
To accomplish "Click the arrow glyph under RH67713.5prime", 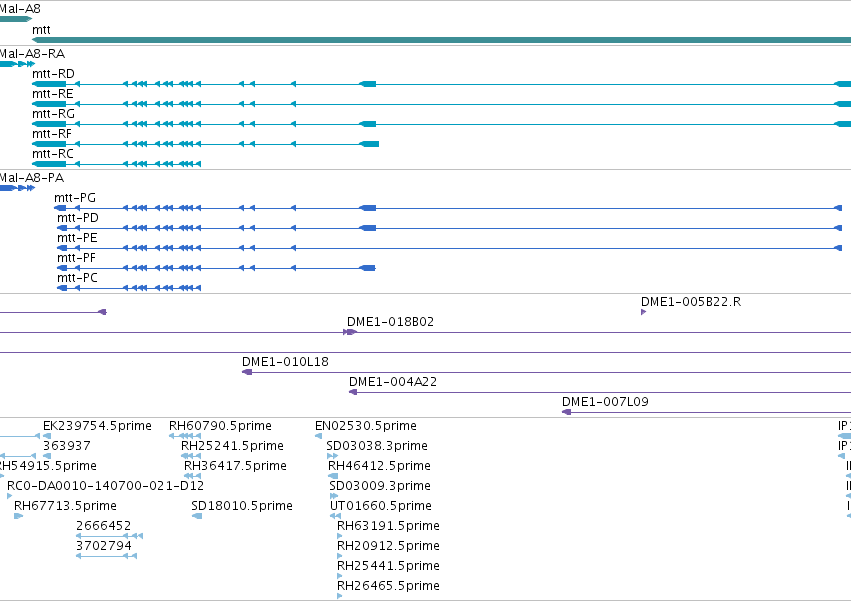I will coord(18,516).
